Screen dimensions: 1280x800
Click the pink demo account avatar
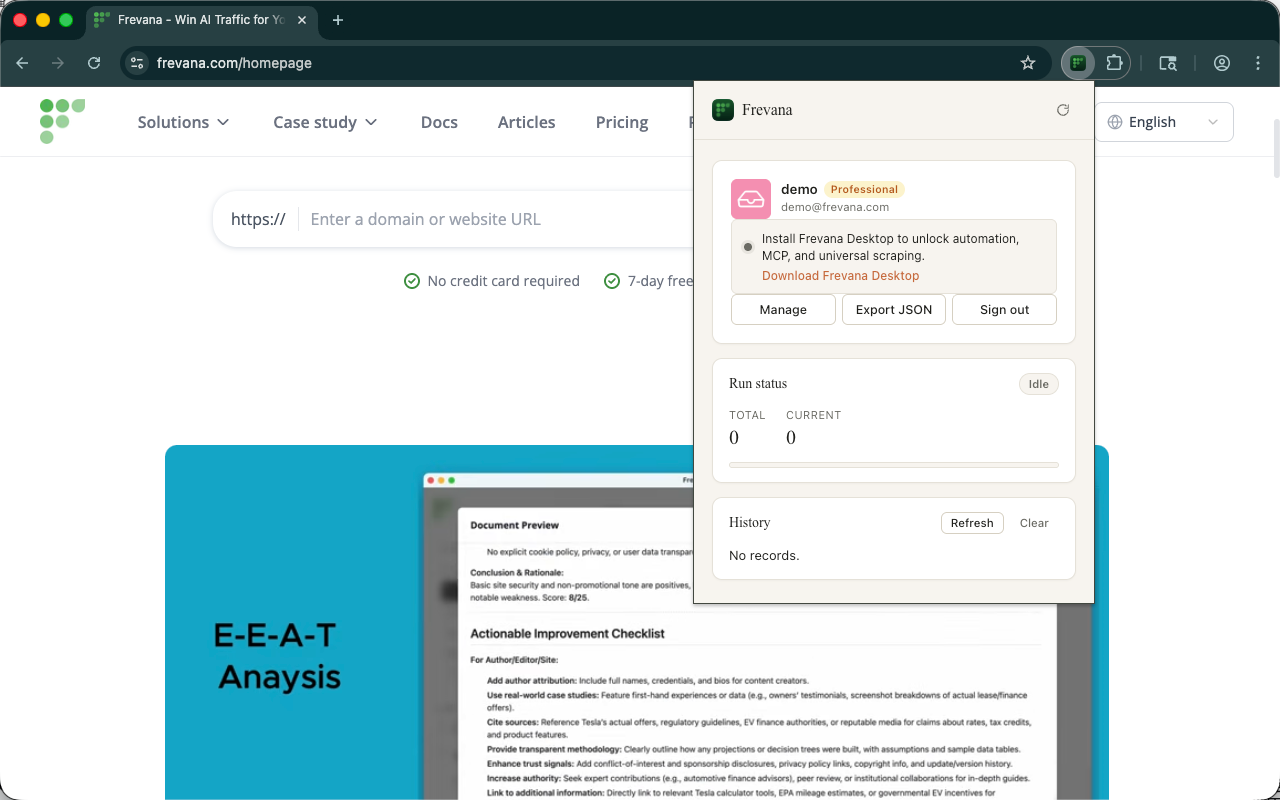[x=751, y=199]
